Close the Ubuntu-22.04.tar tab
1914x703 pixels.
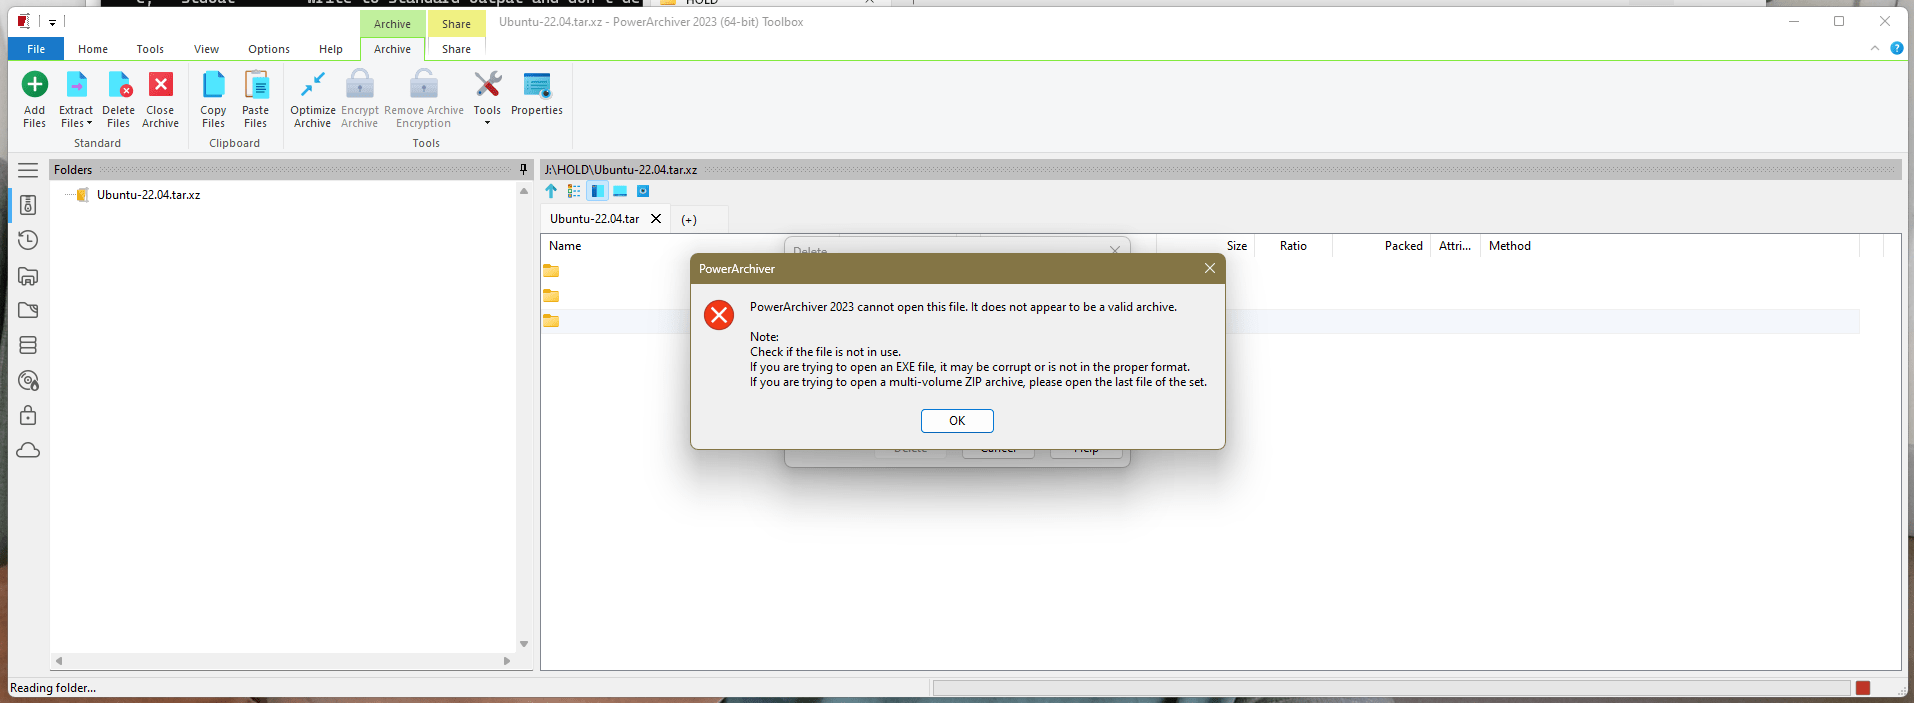[x=656, y=219]
